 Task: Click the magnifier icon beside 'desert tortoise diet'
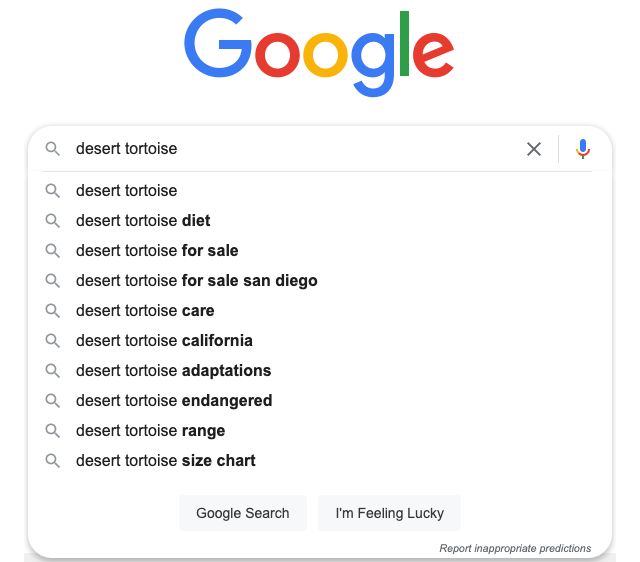[53, 221]
